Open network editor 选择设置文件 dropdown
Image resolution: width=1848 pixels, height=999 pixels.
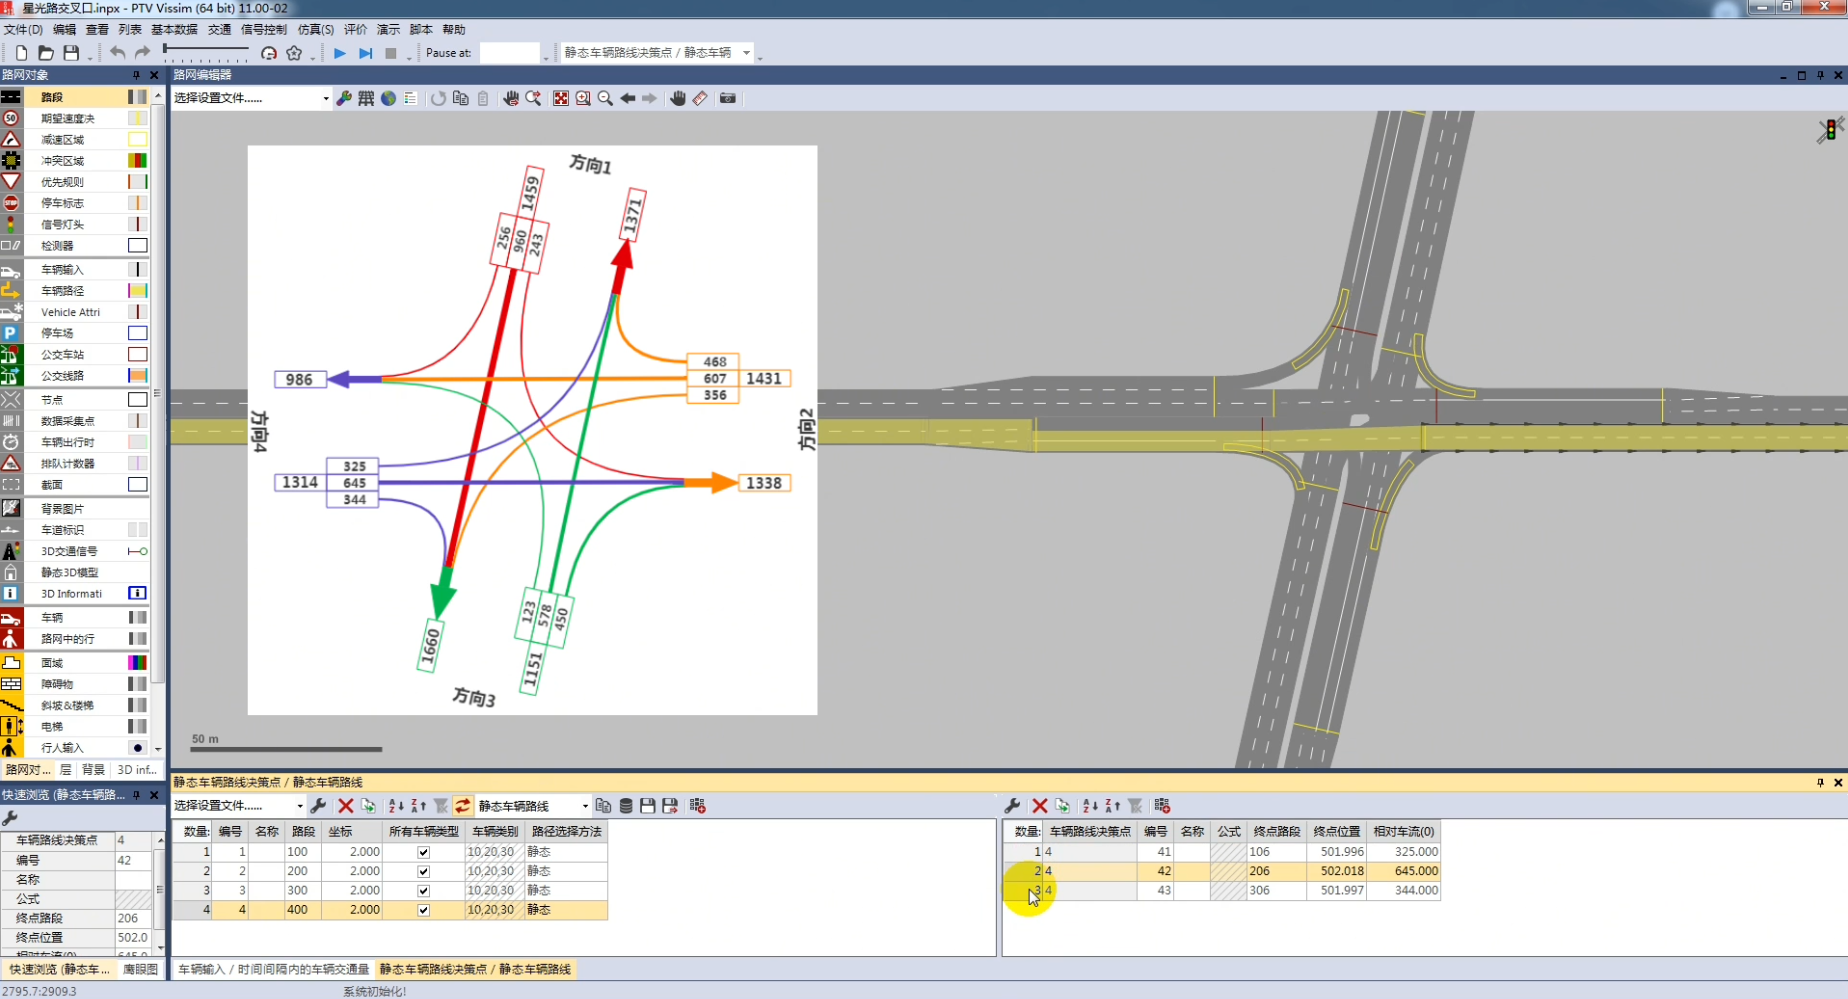click(325, 98)
